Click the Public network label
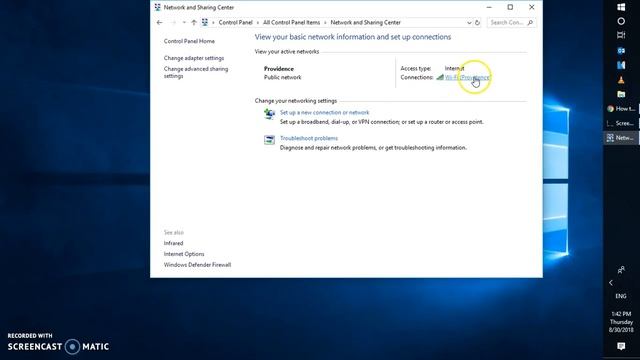This screenshot has width=640, height=360. tap(282, 77)
